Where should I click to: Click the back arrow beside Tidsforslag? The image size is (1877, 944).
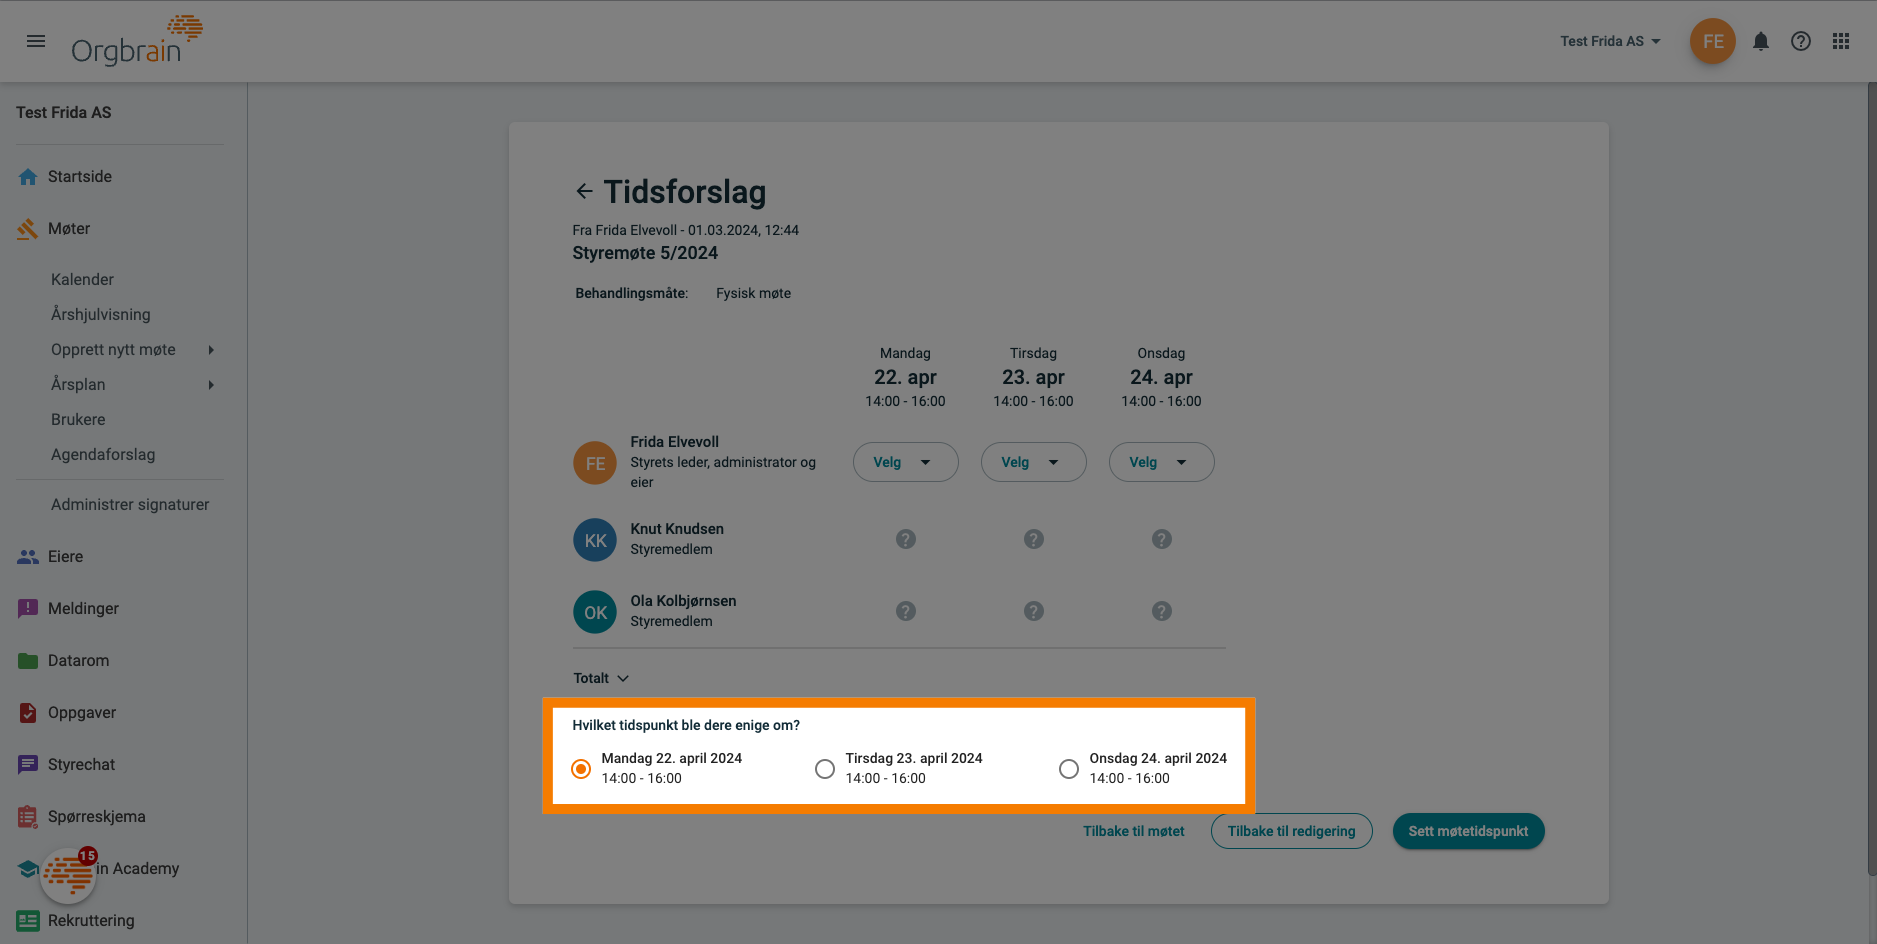584,191
